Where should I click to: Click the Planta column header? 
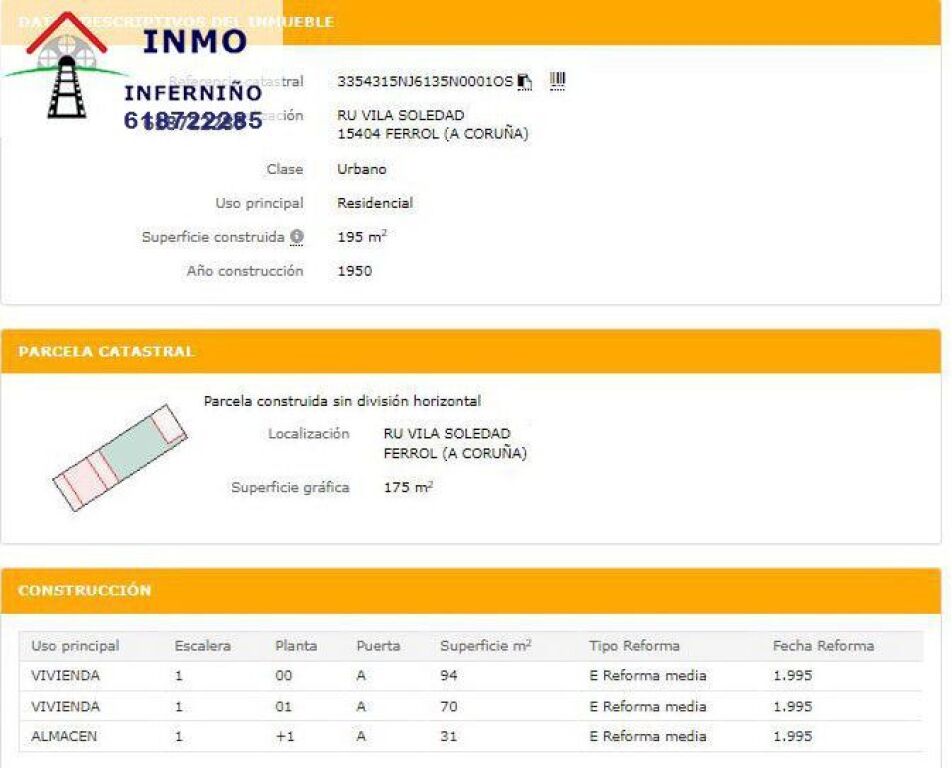click(x=296, y=646)
